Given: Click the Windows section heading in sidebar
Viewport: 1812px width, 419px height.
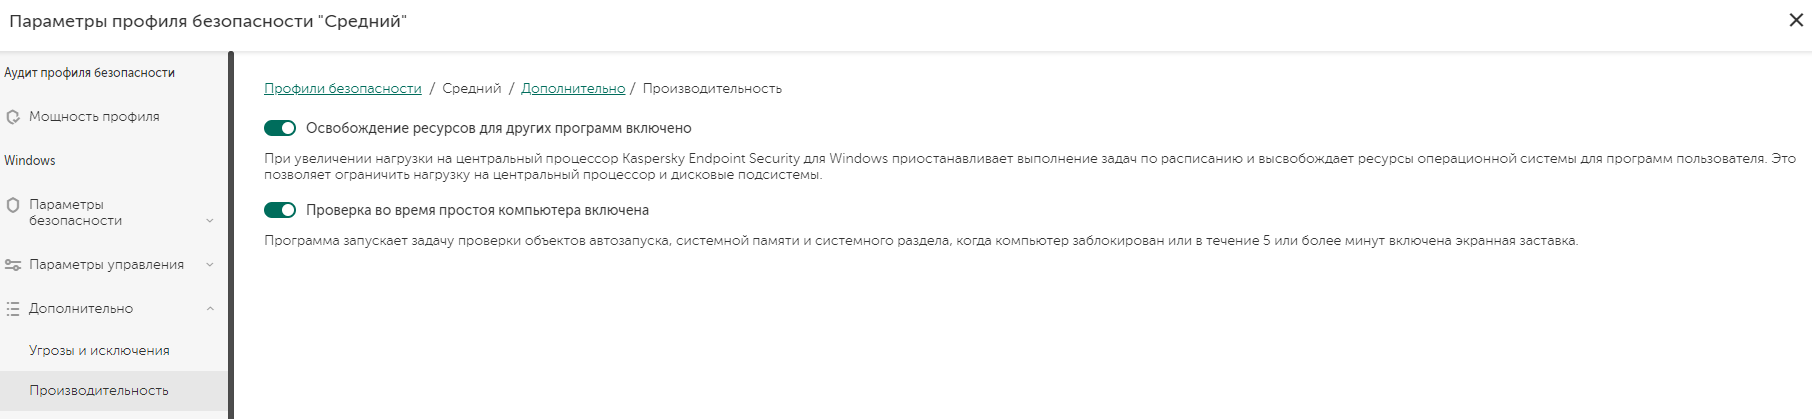Looking at the screenshot, I should pyautogui.click(x=30, y=161).
